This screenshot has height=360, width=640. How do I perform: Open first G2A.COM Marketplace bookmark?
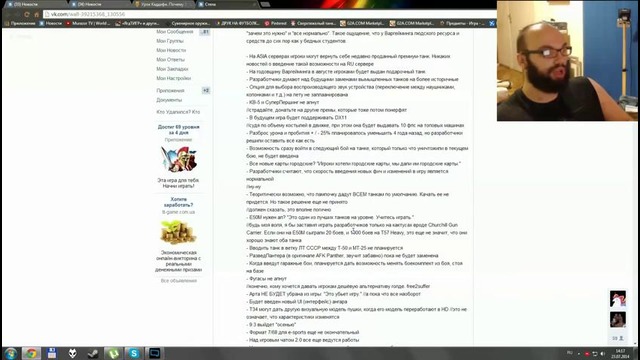click(x=362, y=23)
